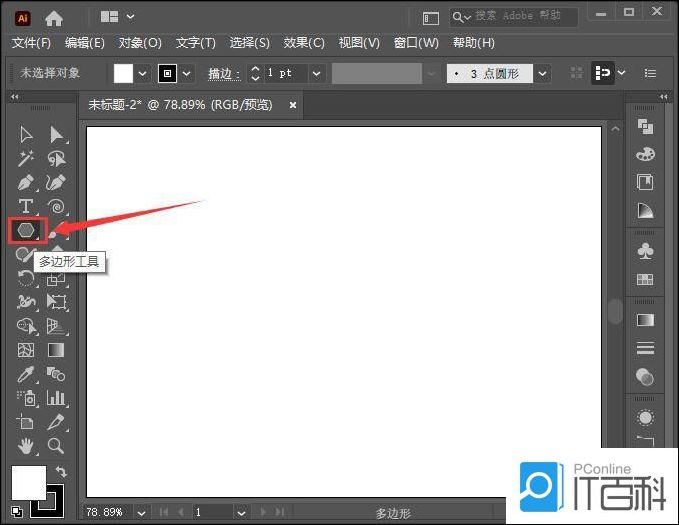This screenshot has height=525, width=679.
Task: Pick the Spiral tool
Action: pyautogui.click(x=56, y=206)
